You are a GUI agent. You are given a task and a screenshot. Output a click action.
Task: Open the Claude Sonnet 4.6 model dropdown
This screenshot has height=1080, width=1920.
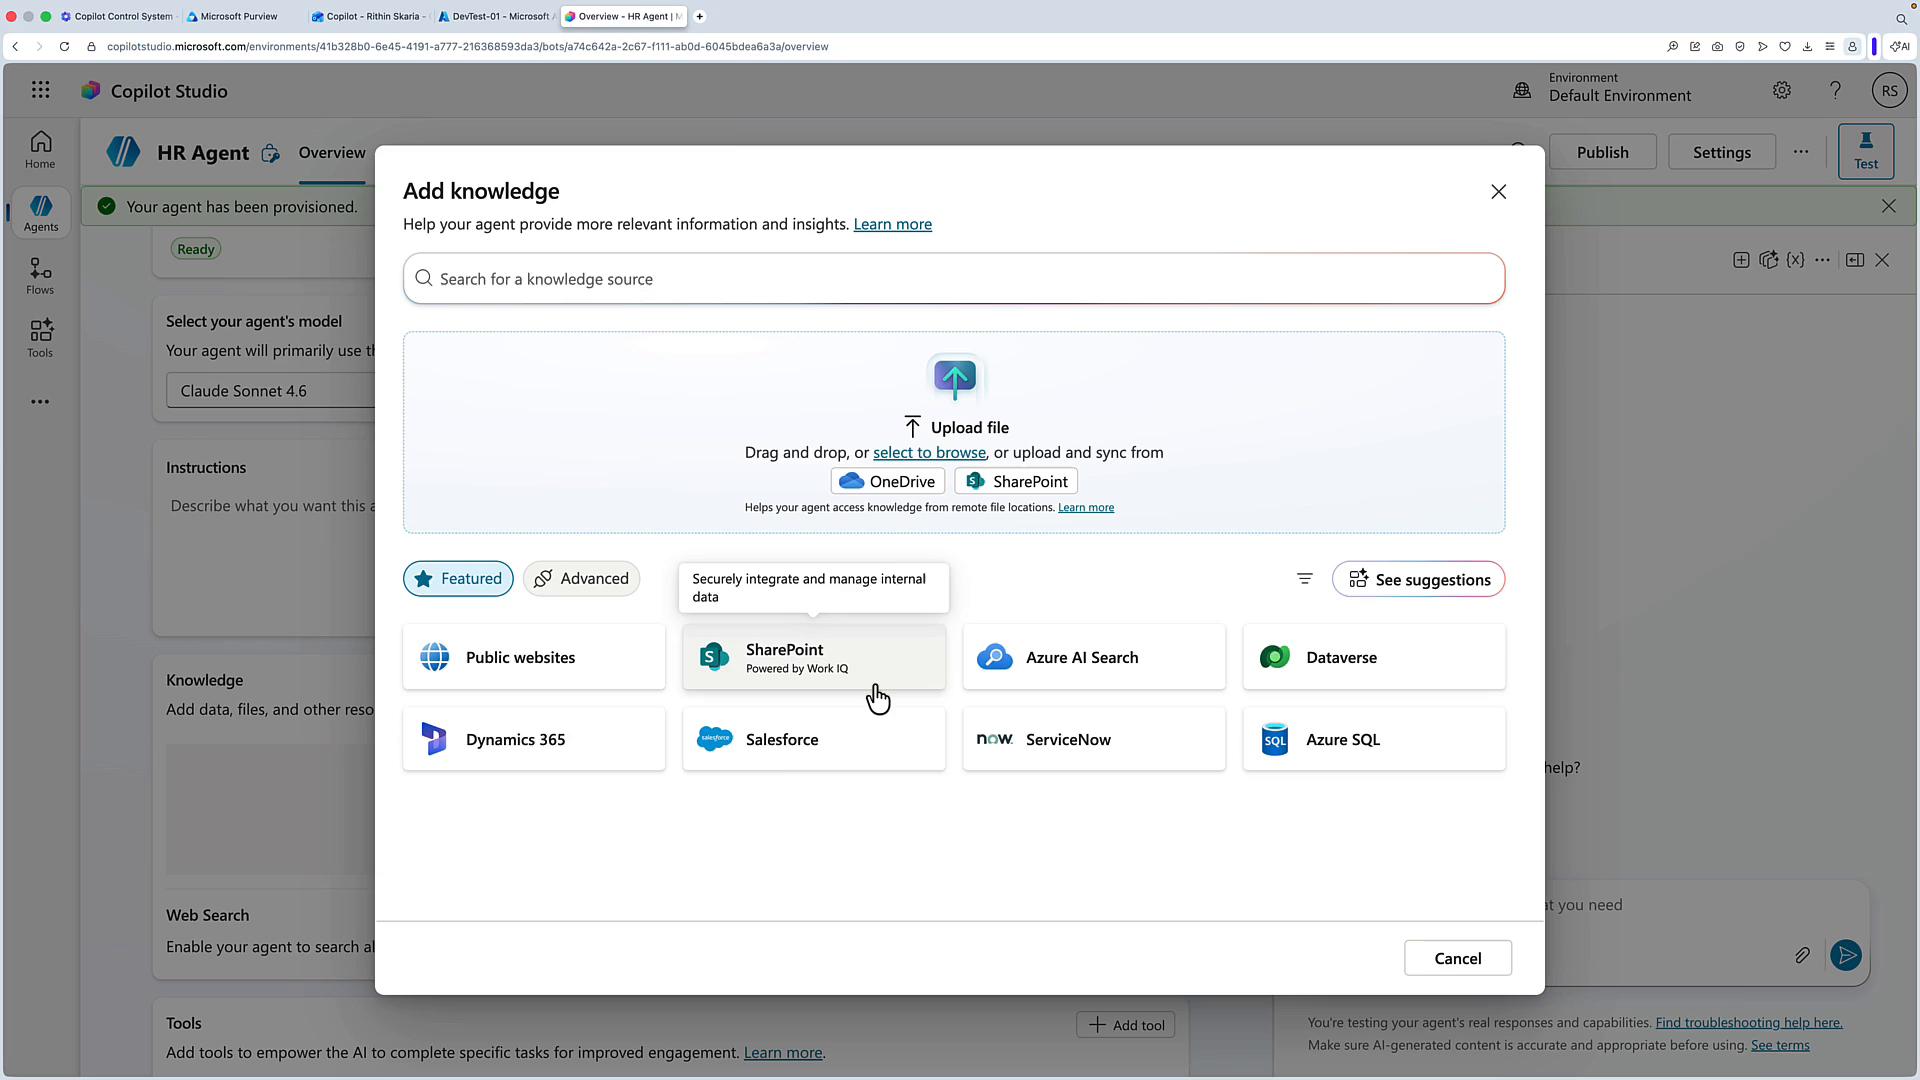[x=271, y=391]
